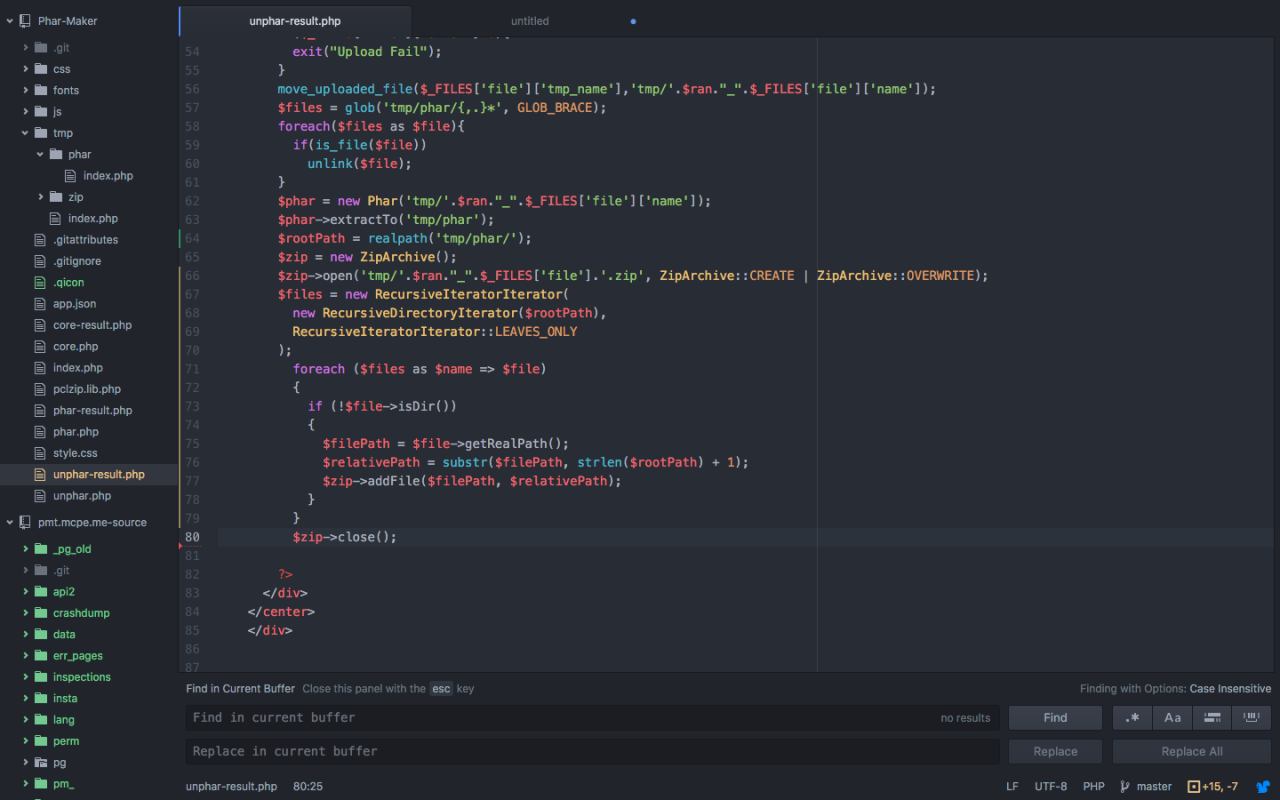Click the js folder icon

tap(41, 112)
